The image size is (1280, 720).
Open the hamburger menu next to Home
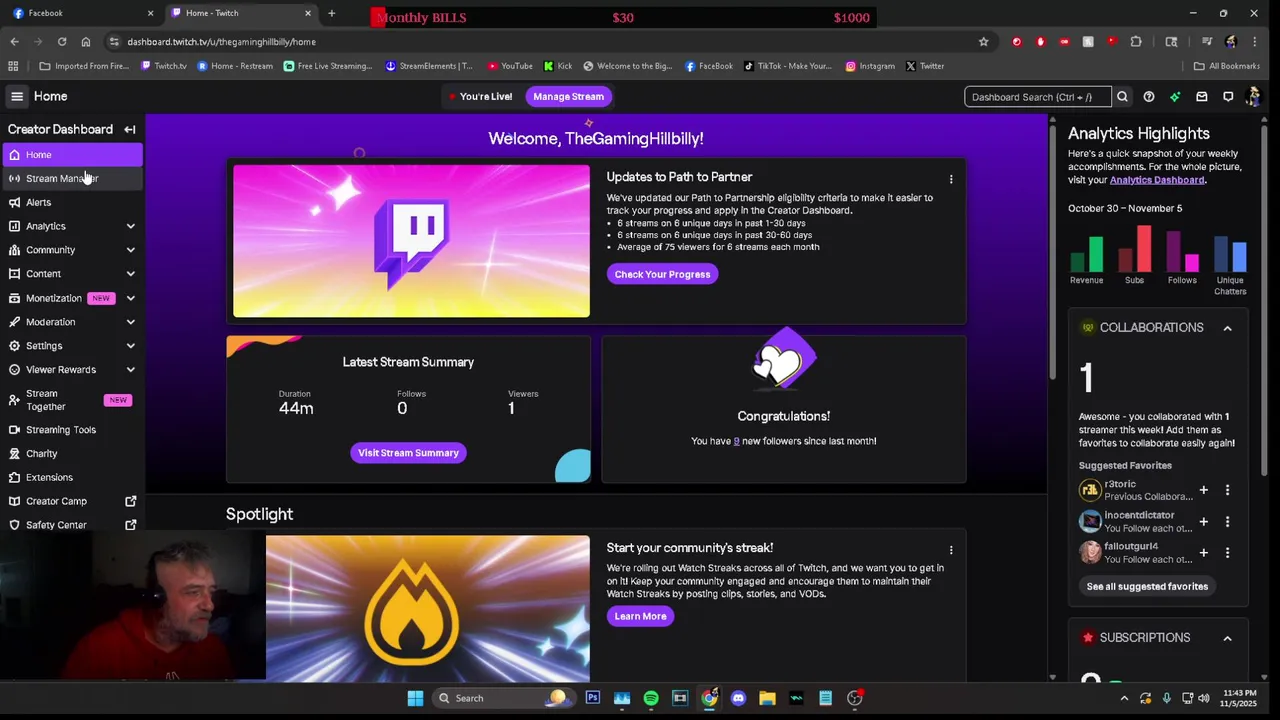coord(17,96)
